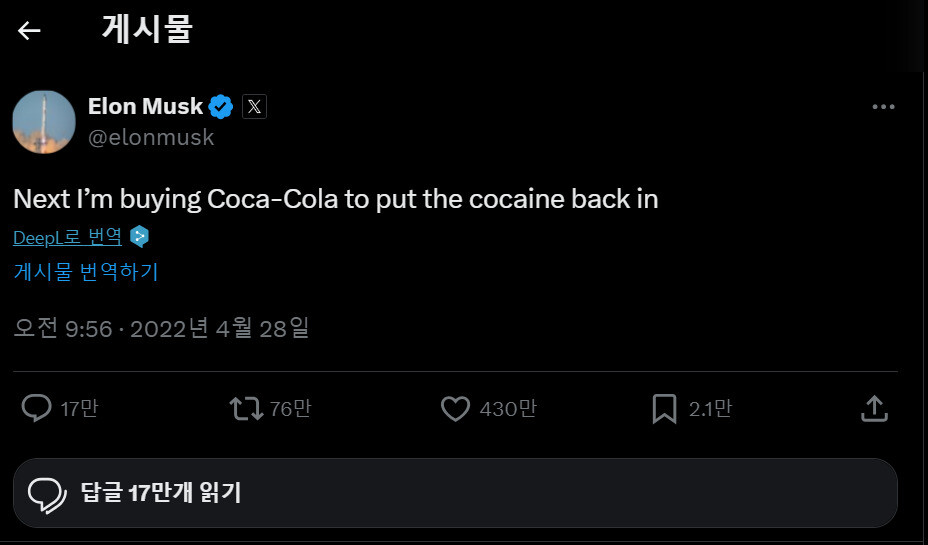This screenshot has height=545, width=928.
Task: Open the DeepL로 번역 link
Action: 67,237
